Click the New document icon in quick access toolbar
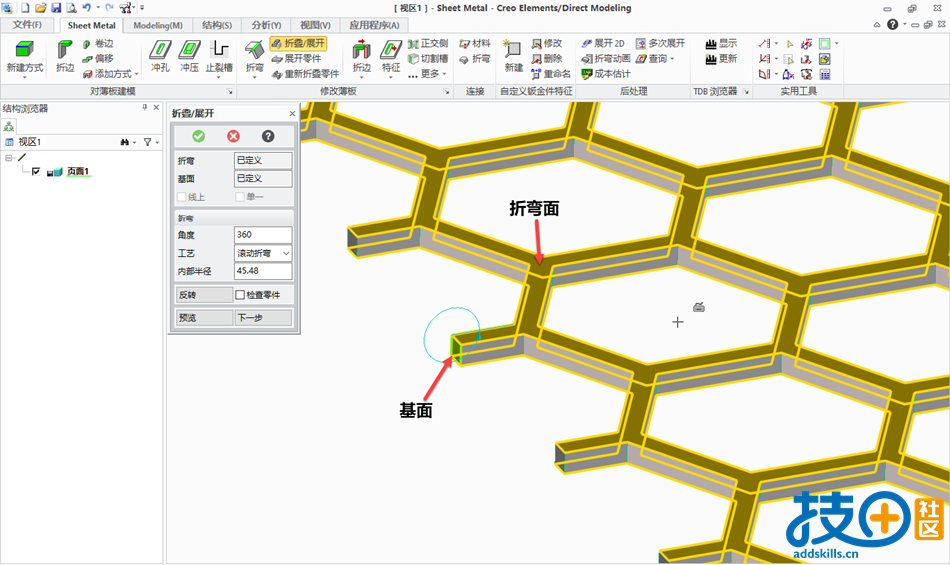Image resolution: width=950 pixels, height=565 pixels. click(x=25, y=8)
